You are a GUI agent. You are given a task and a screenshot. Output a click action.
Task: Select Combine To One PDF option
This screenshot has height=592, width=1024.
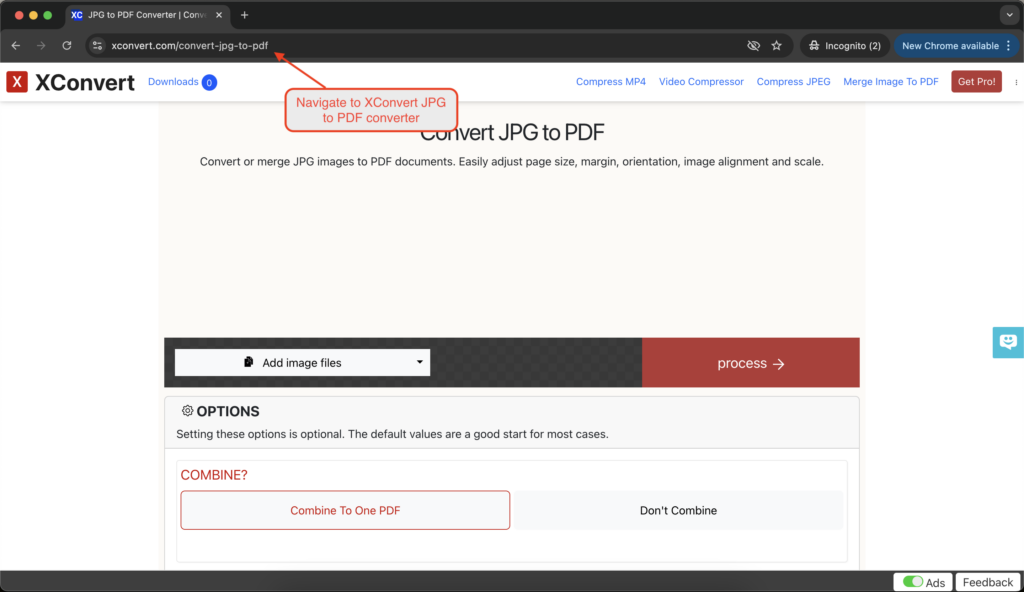pyautogui.click(x=345, y=510)
